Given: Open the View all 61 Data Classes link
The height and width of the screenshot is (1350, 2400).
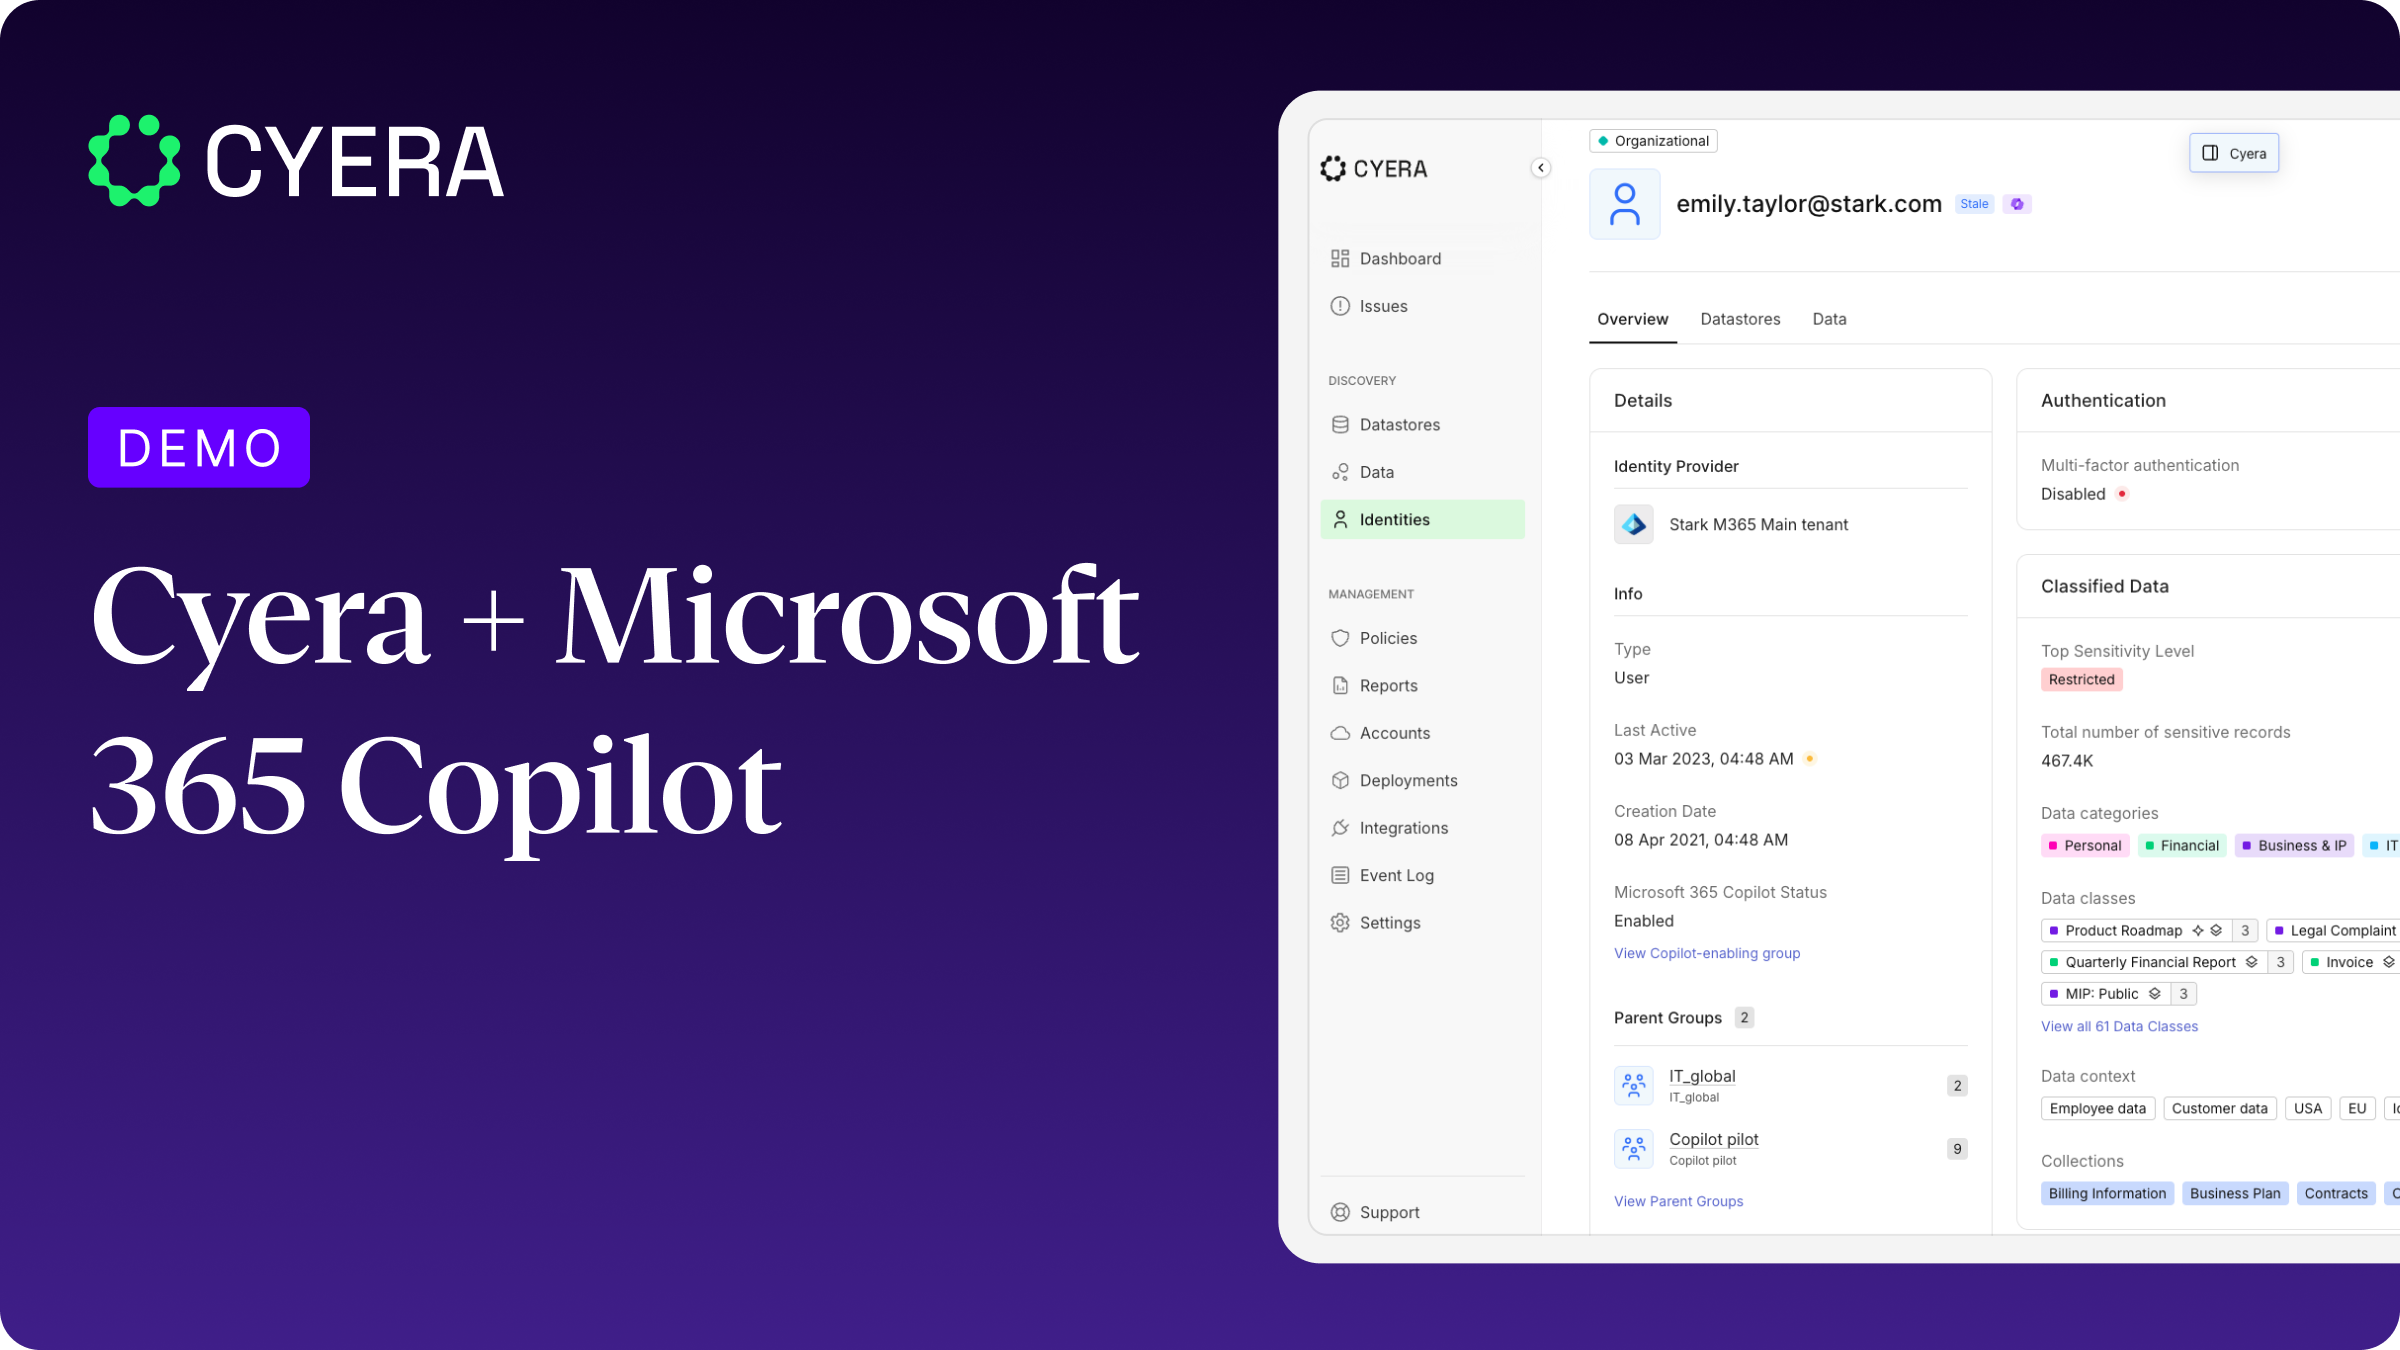Looking at the screenshot, I should pos(2119,1026).
